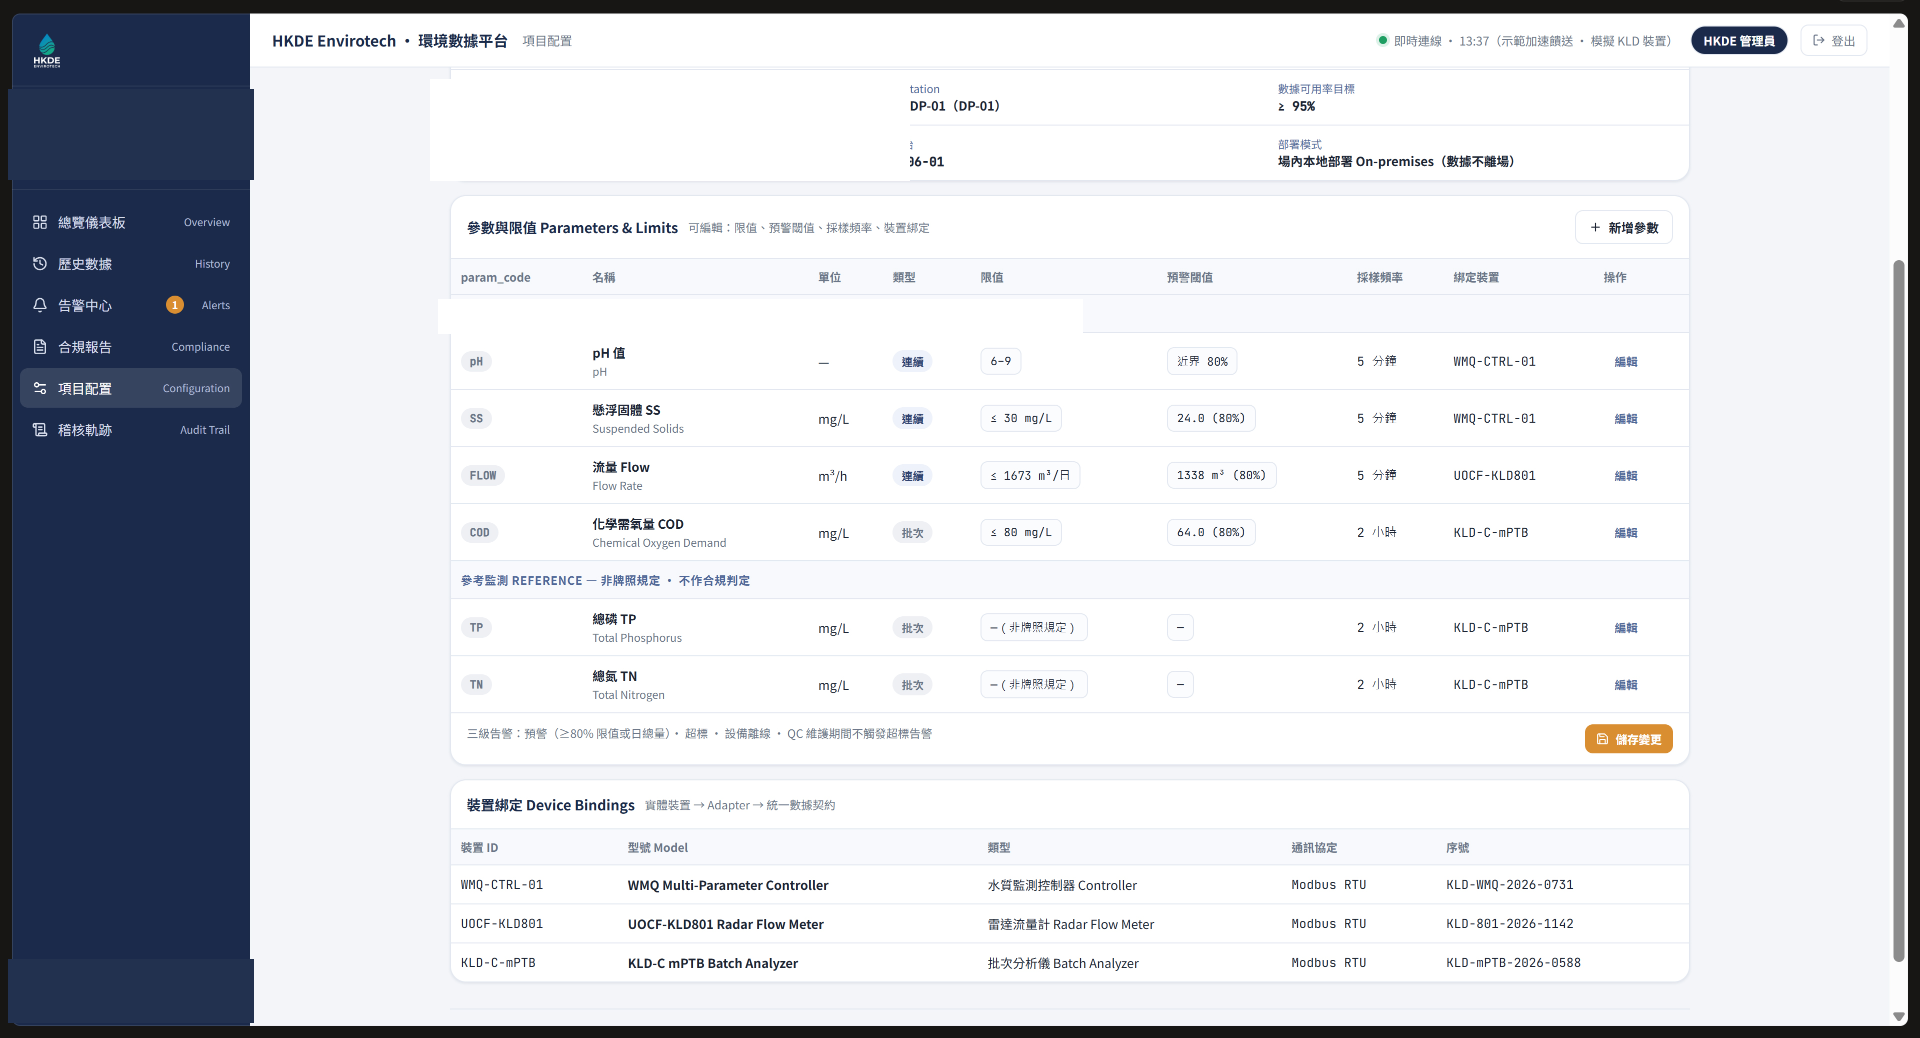Click the Alerts bell icon
The height and width of the screenshot is (1038, 1920).
(40, 305)
